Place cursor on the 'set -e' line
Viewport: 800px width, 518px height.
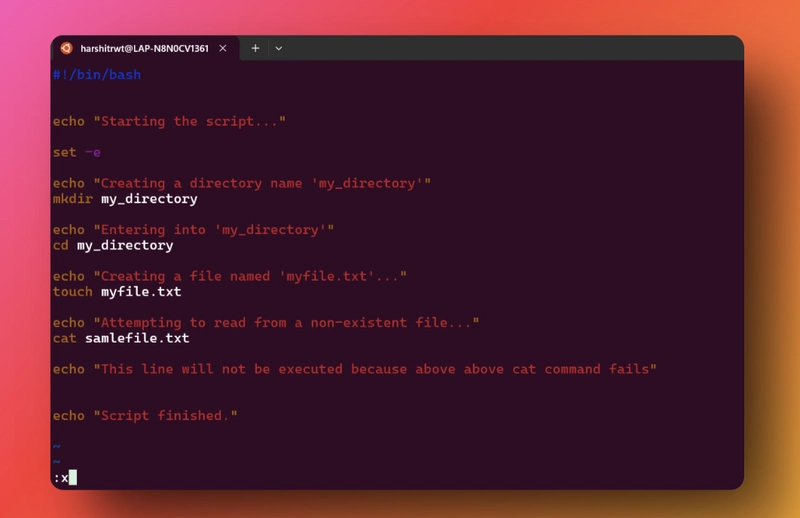pyautogui.click(x=77, y=152)
